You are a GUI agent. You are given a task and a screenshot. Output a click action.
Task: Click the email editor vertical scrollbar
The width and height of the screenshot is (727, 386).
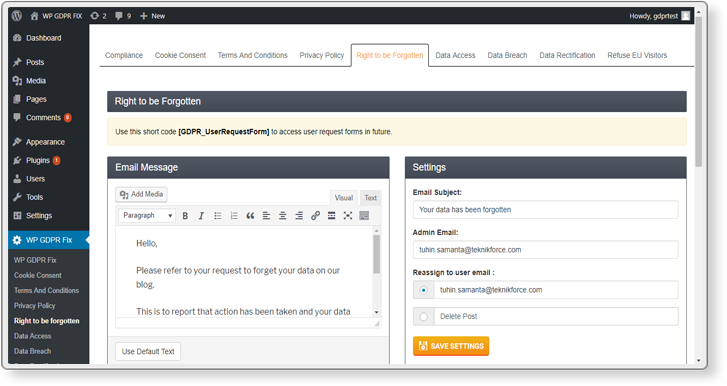click(376, 271)
